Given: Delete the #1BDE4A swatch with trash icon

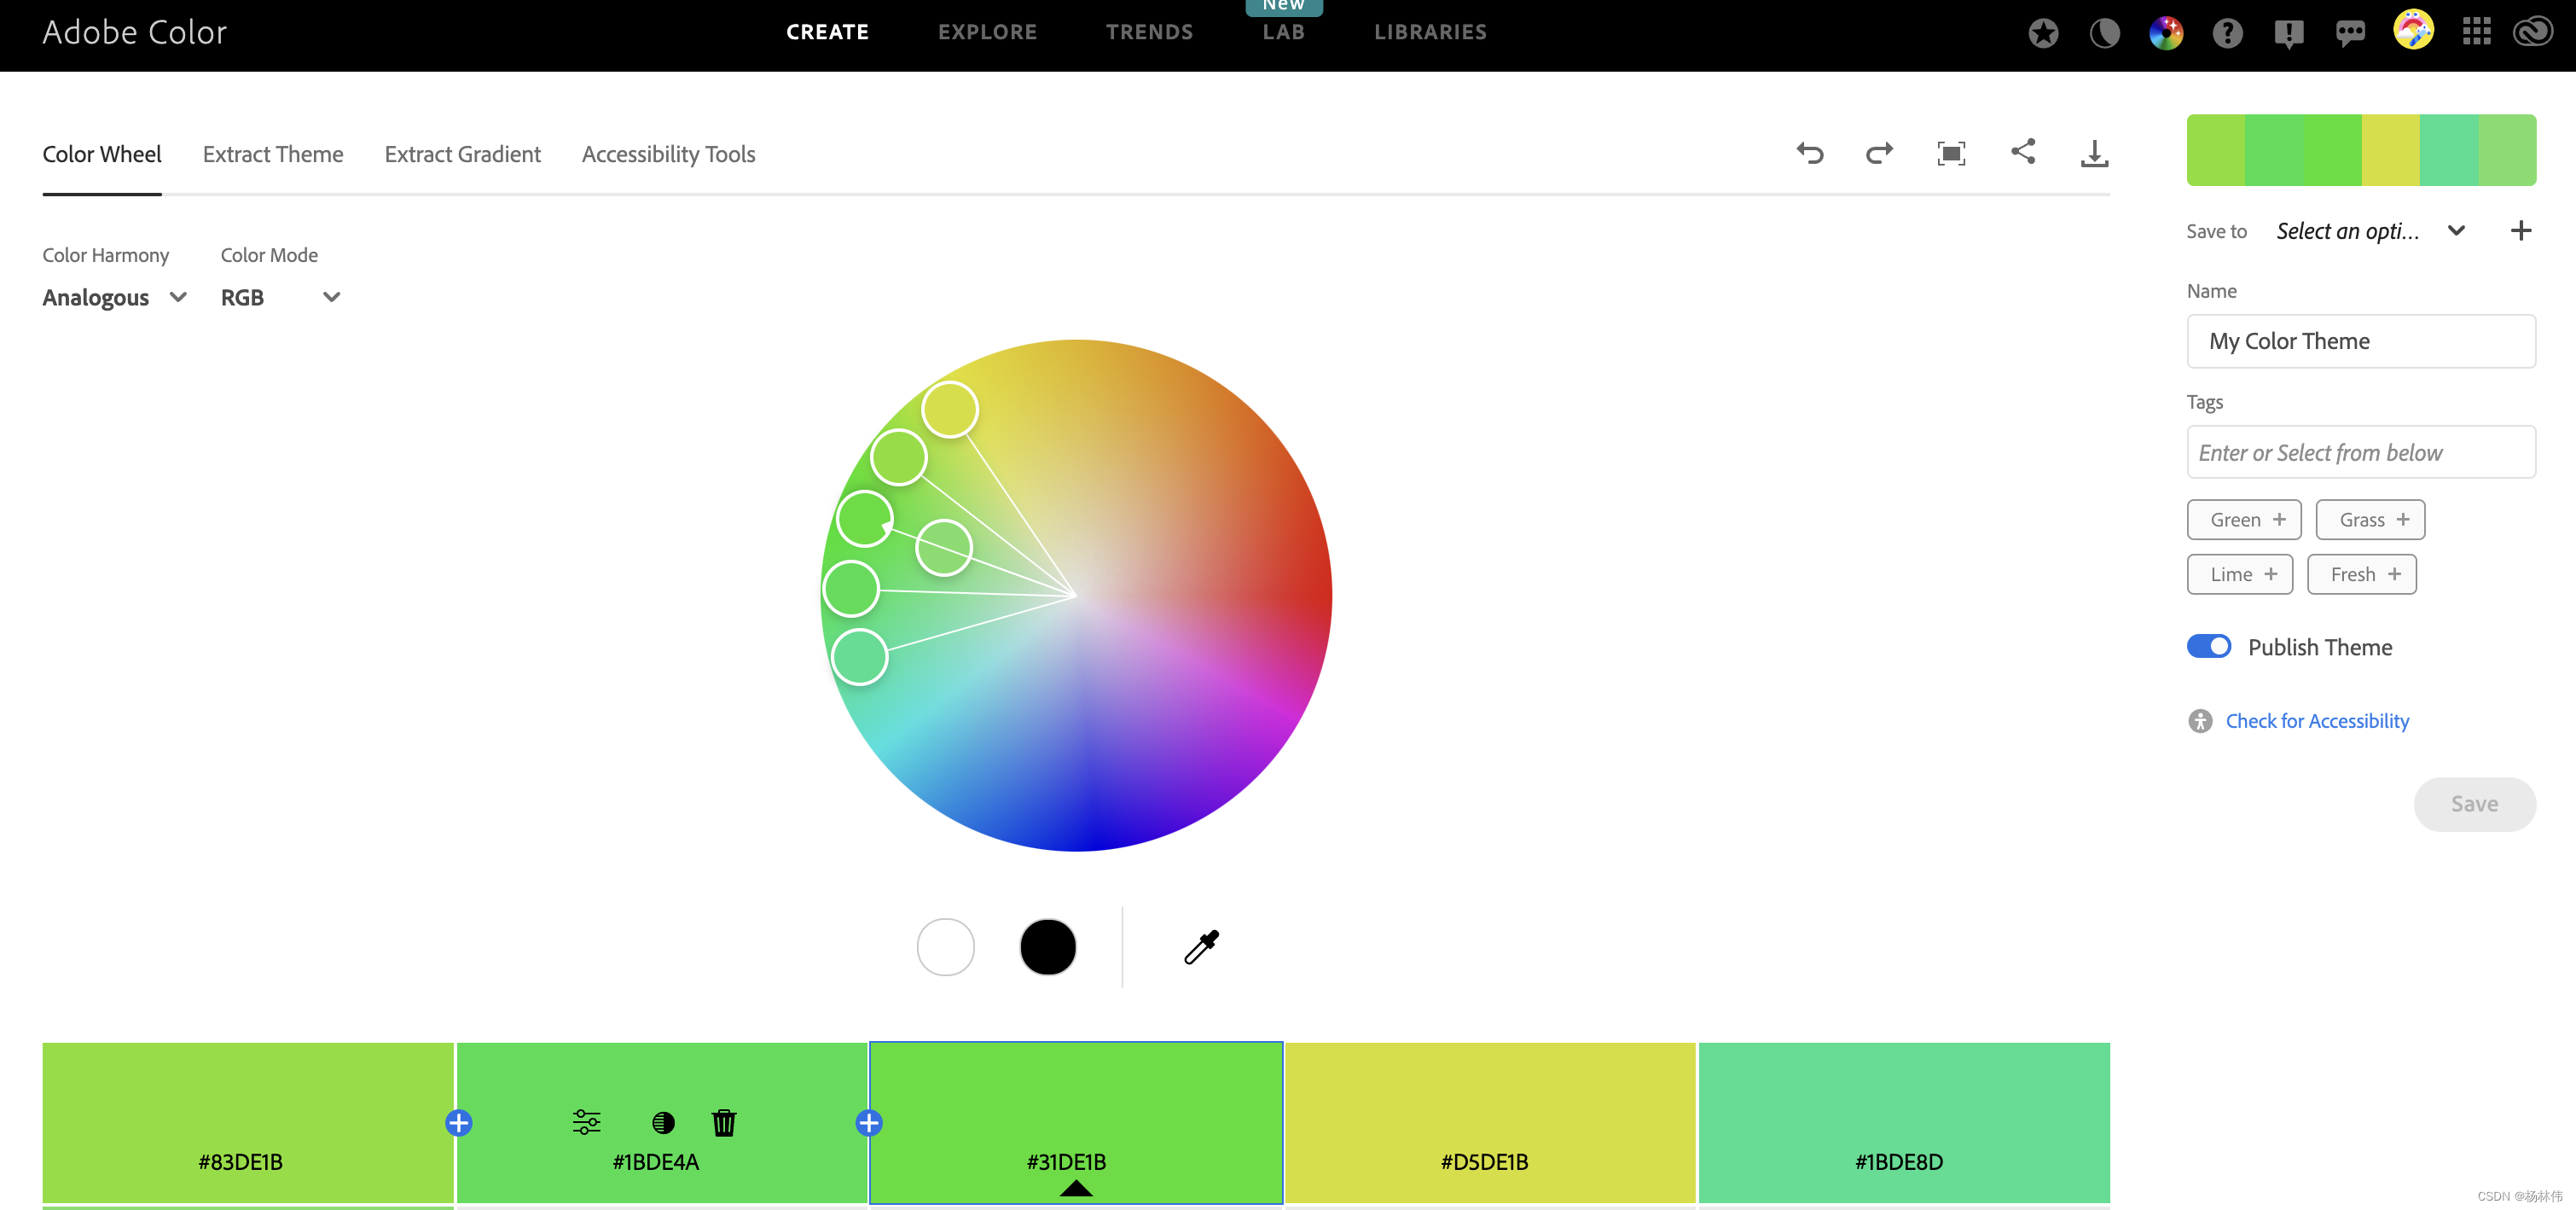Looking at the screenshot, I should pyautogui.click(x=724, y=1123).
